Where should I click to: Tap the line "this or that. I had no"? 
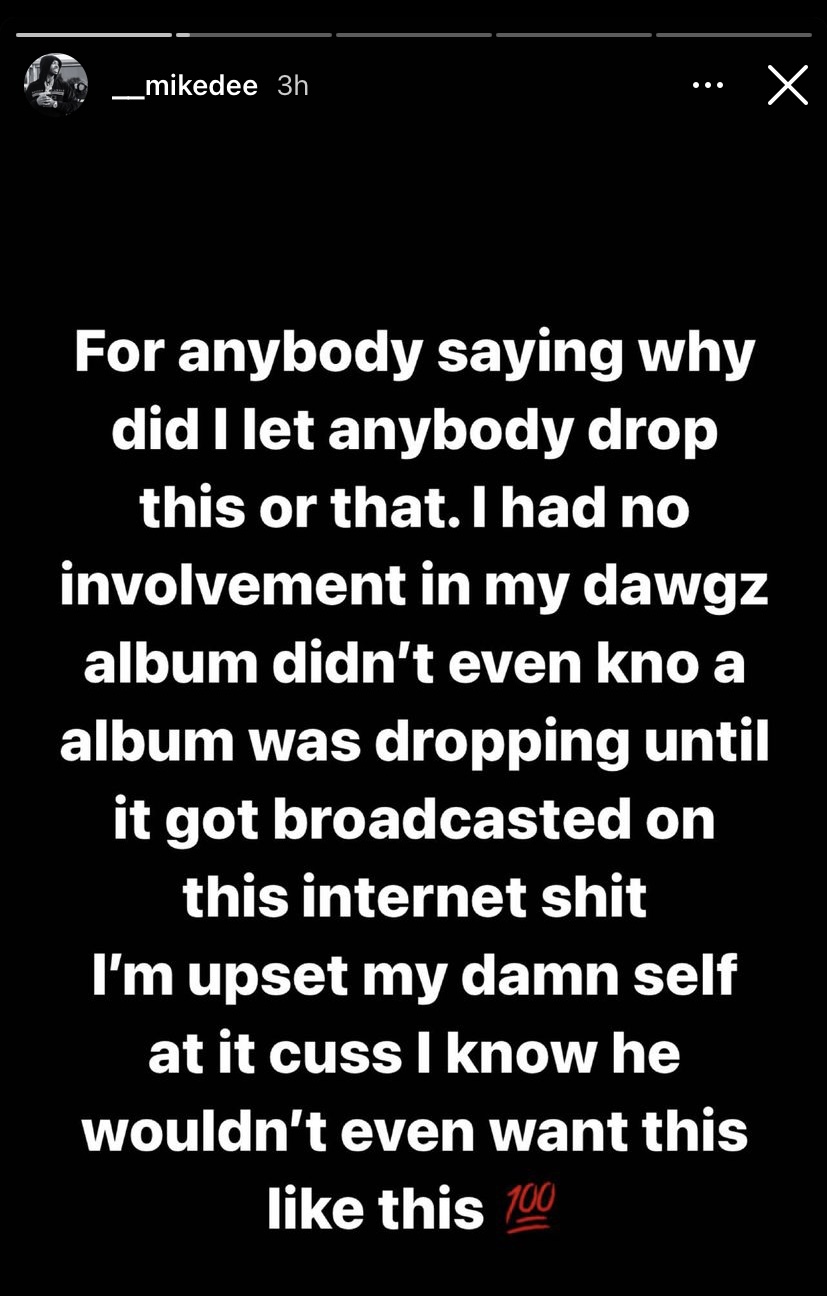coord(414,508)
